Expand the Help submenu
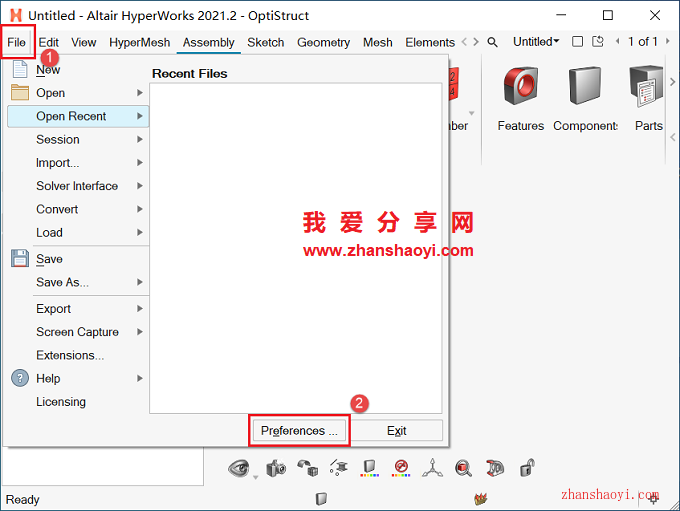 tap(78, 378)
